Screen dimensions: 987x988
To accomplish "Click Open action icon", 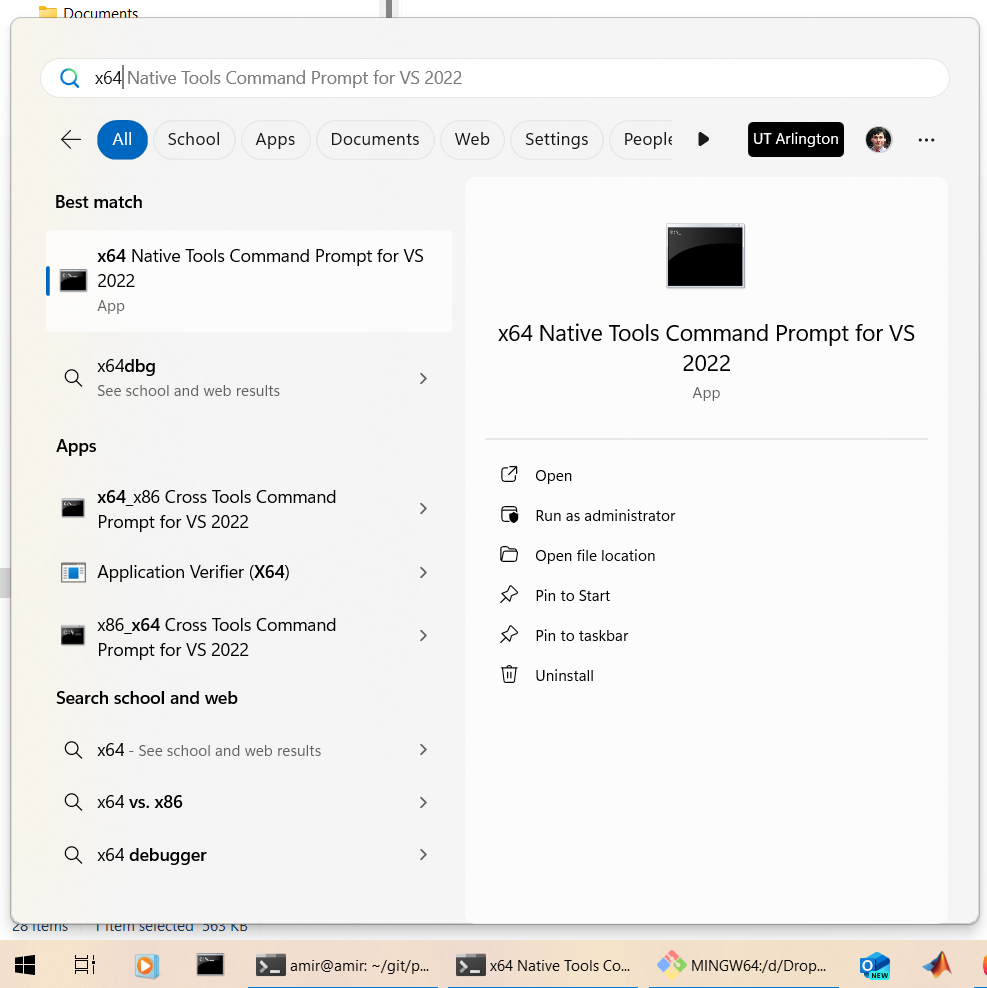I will pyautogui.click(x=509, y=474).
